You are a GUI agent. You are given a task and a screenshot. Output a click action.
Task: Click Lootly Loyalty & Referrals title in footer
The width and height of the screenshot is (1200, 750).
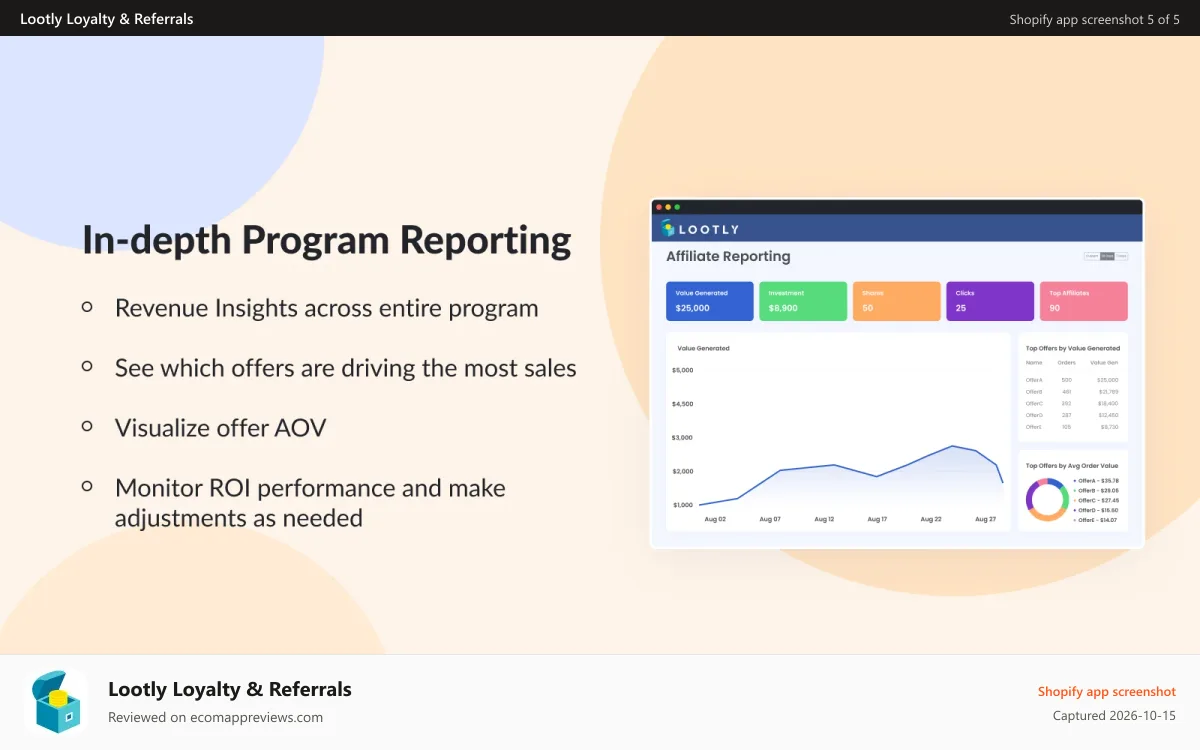[230, 689]
